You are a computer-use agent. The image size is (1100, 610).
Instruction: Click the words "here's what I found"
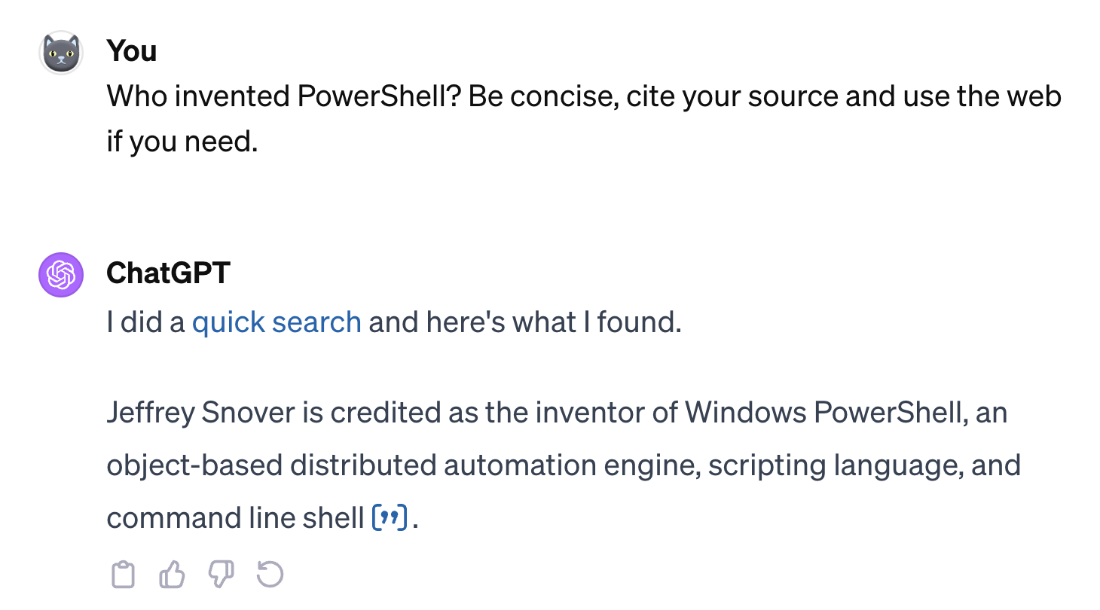(553, 322)
